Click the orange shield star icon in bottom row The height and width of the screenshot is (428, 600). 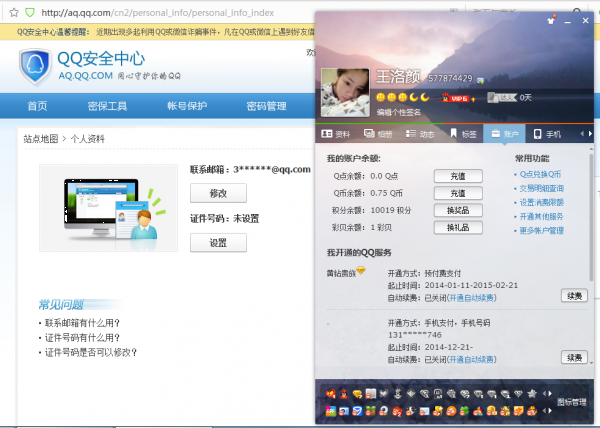point(518,411)
